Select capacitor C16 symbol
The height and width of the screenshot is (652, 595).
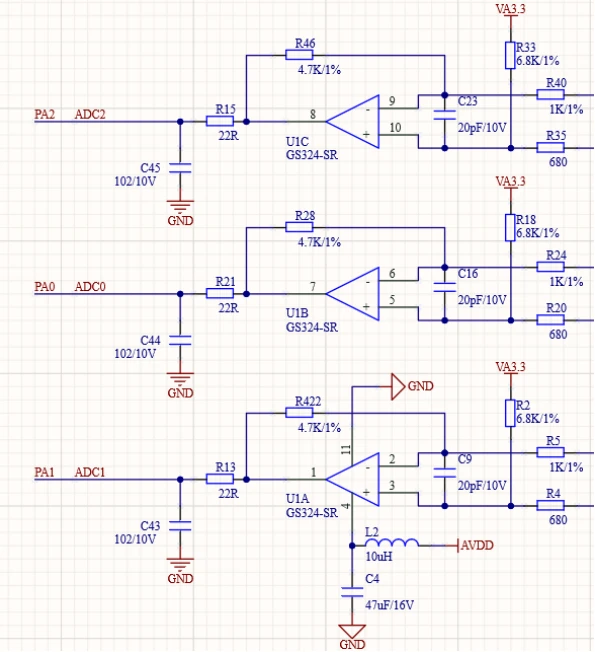pyautogui.click(x=444, y=287)
